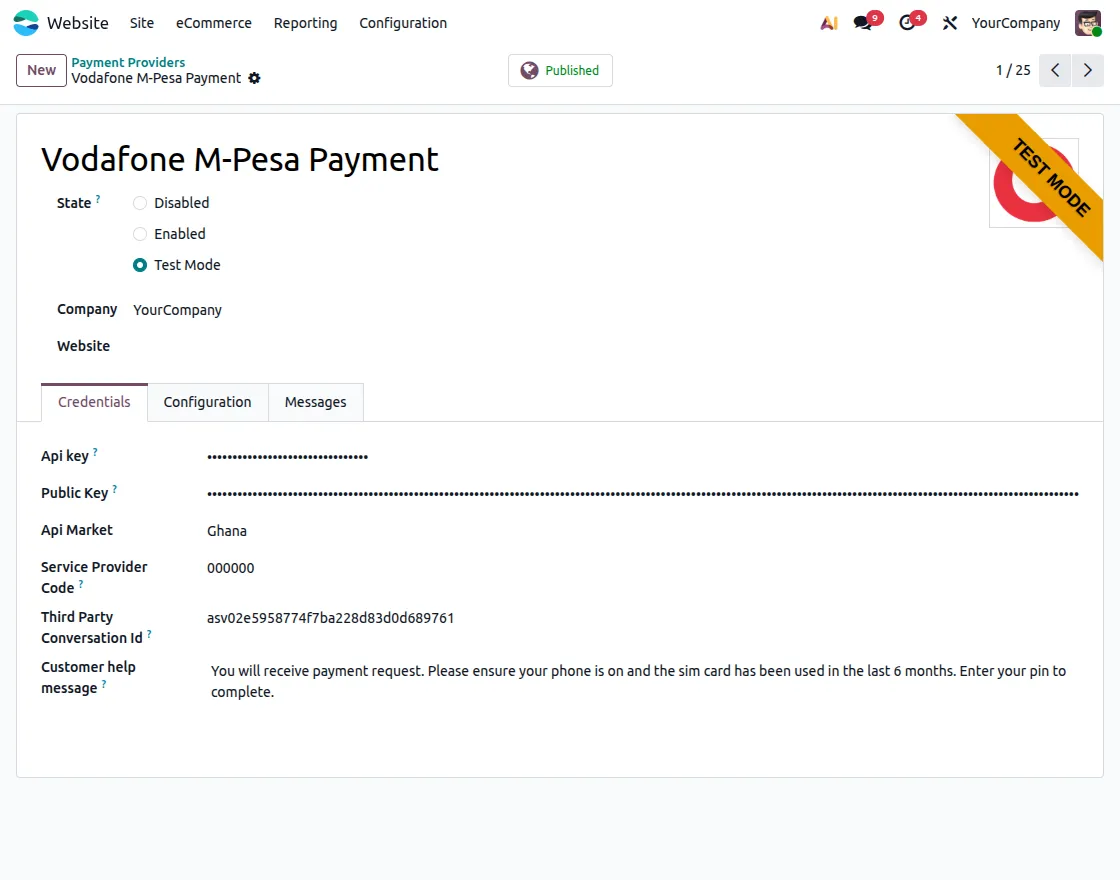Open the AI assistant icon
The height and width of the screenshot is (880, 1120).
[829, 23]
